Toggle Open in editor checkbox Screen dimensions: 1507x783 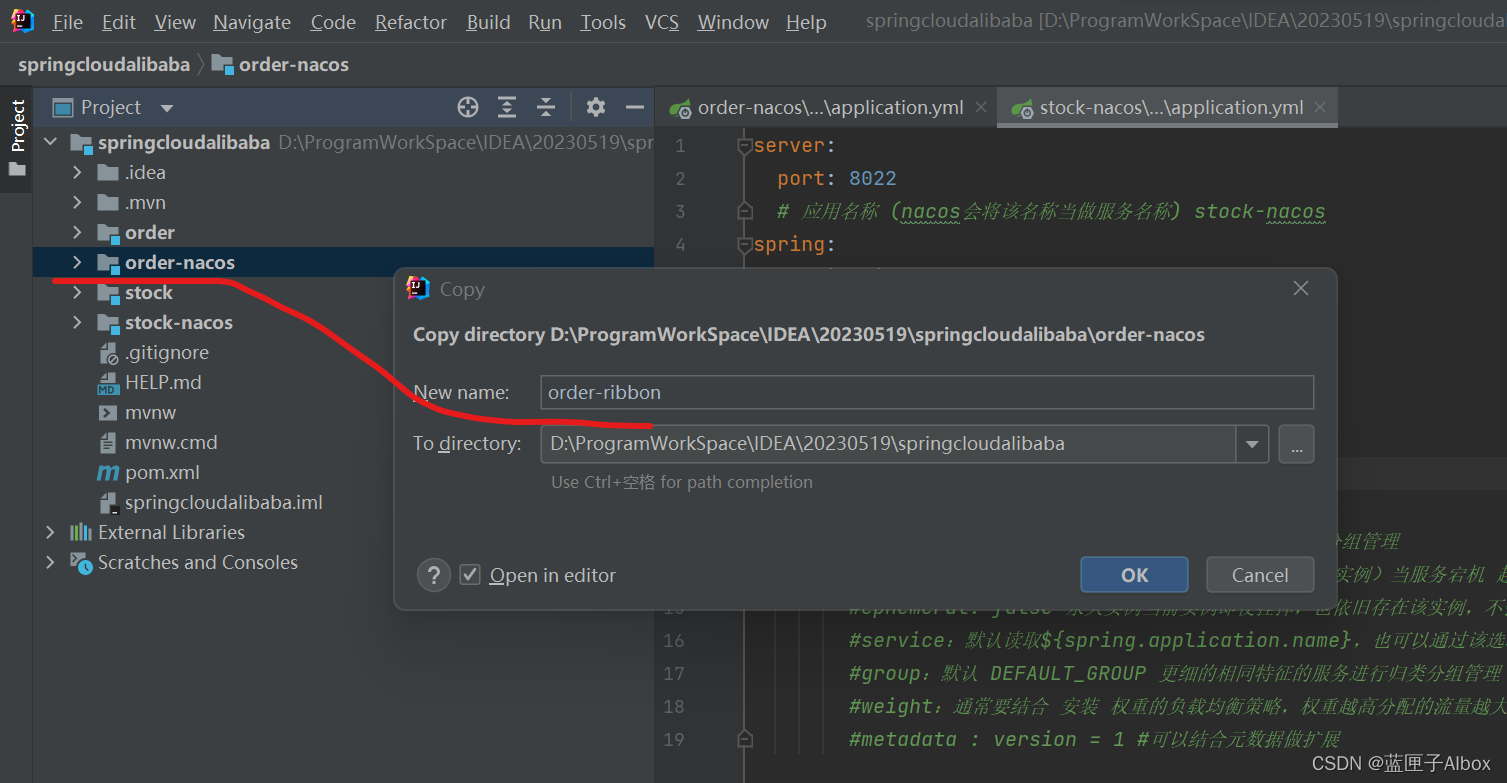click(470, 575)
